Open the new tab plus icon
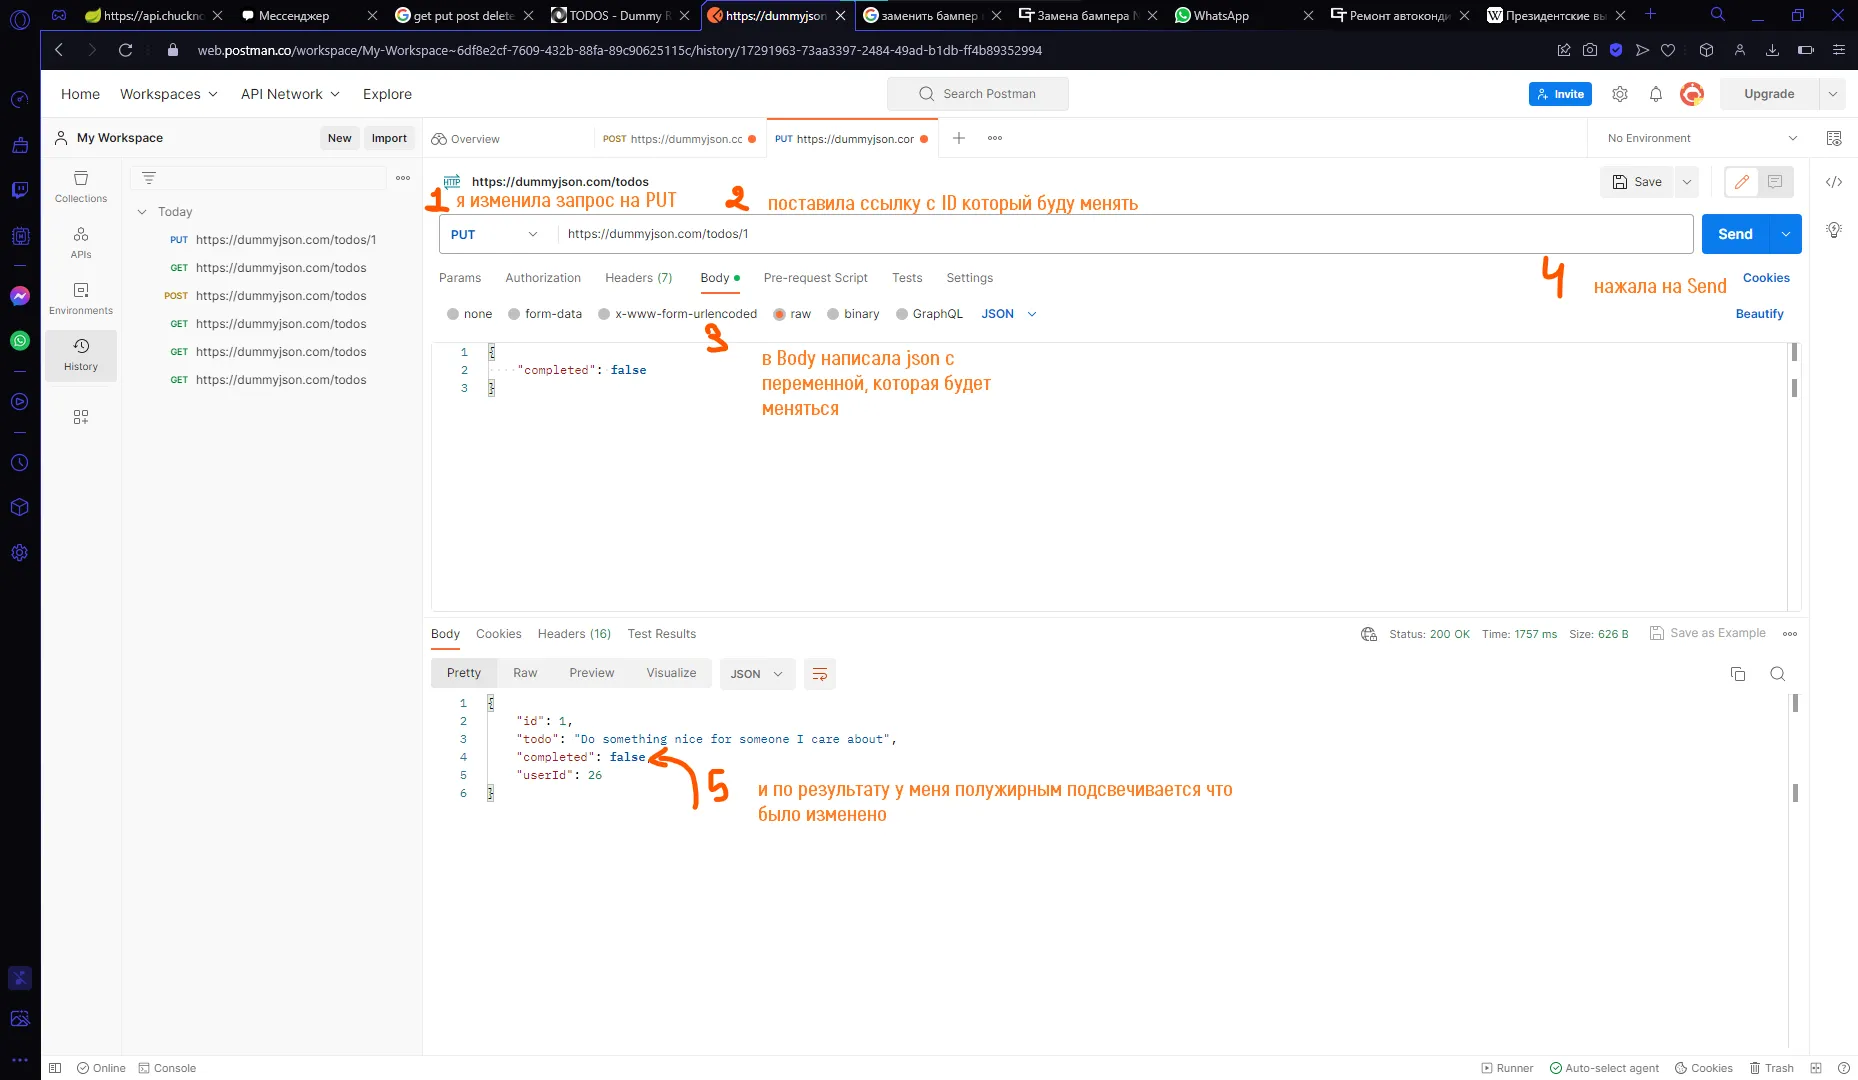Viewport: 1858px width, 1080px height. tap(959, 138)
